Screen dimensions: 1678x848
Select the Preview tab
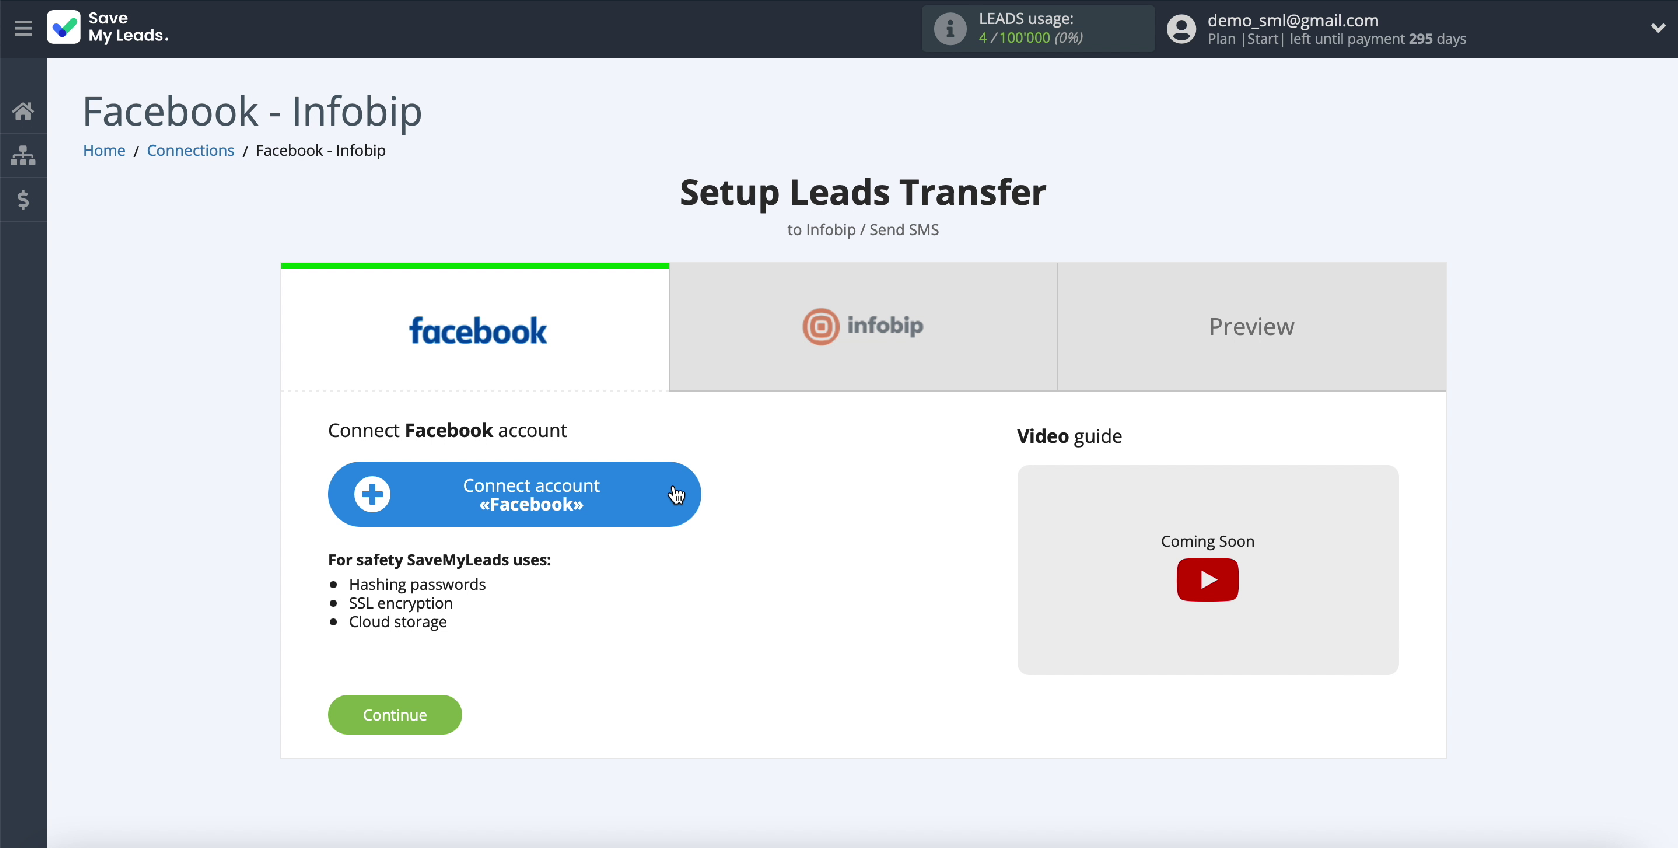click(1252, 327)
